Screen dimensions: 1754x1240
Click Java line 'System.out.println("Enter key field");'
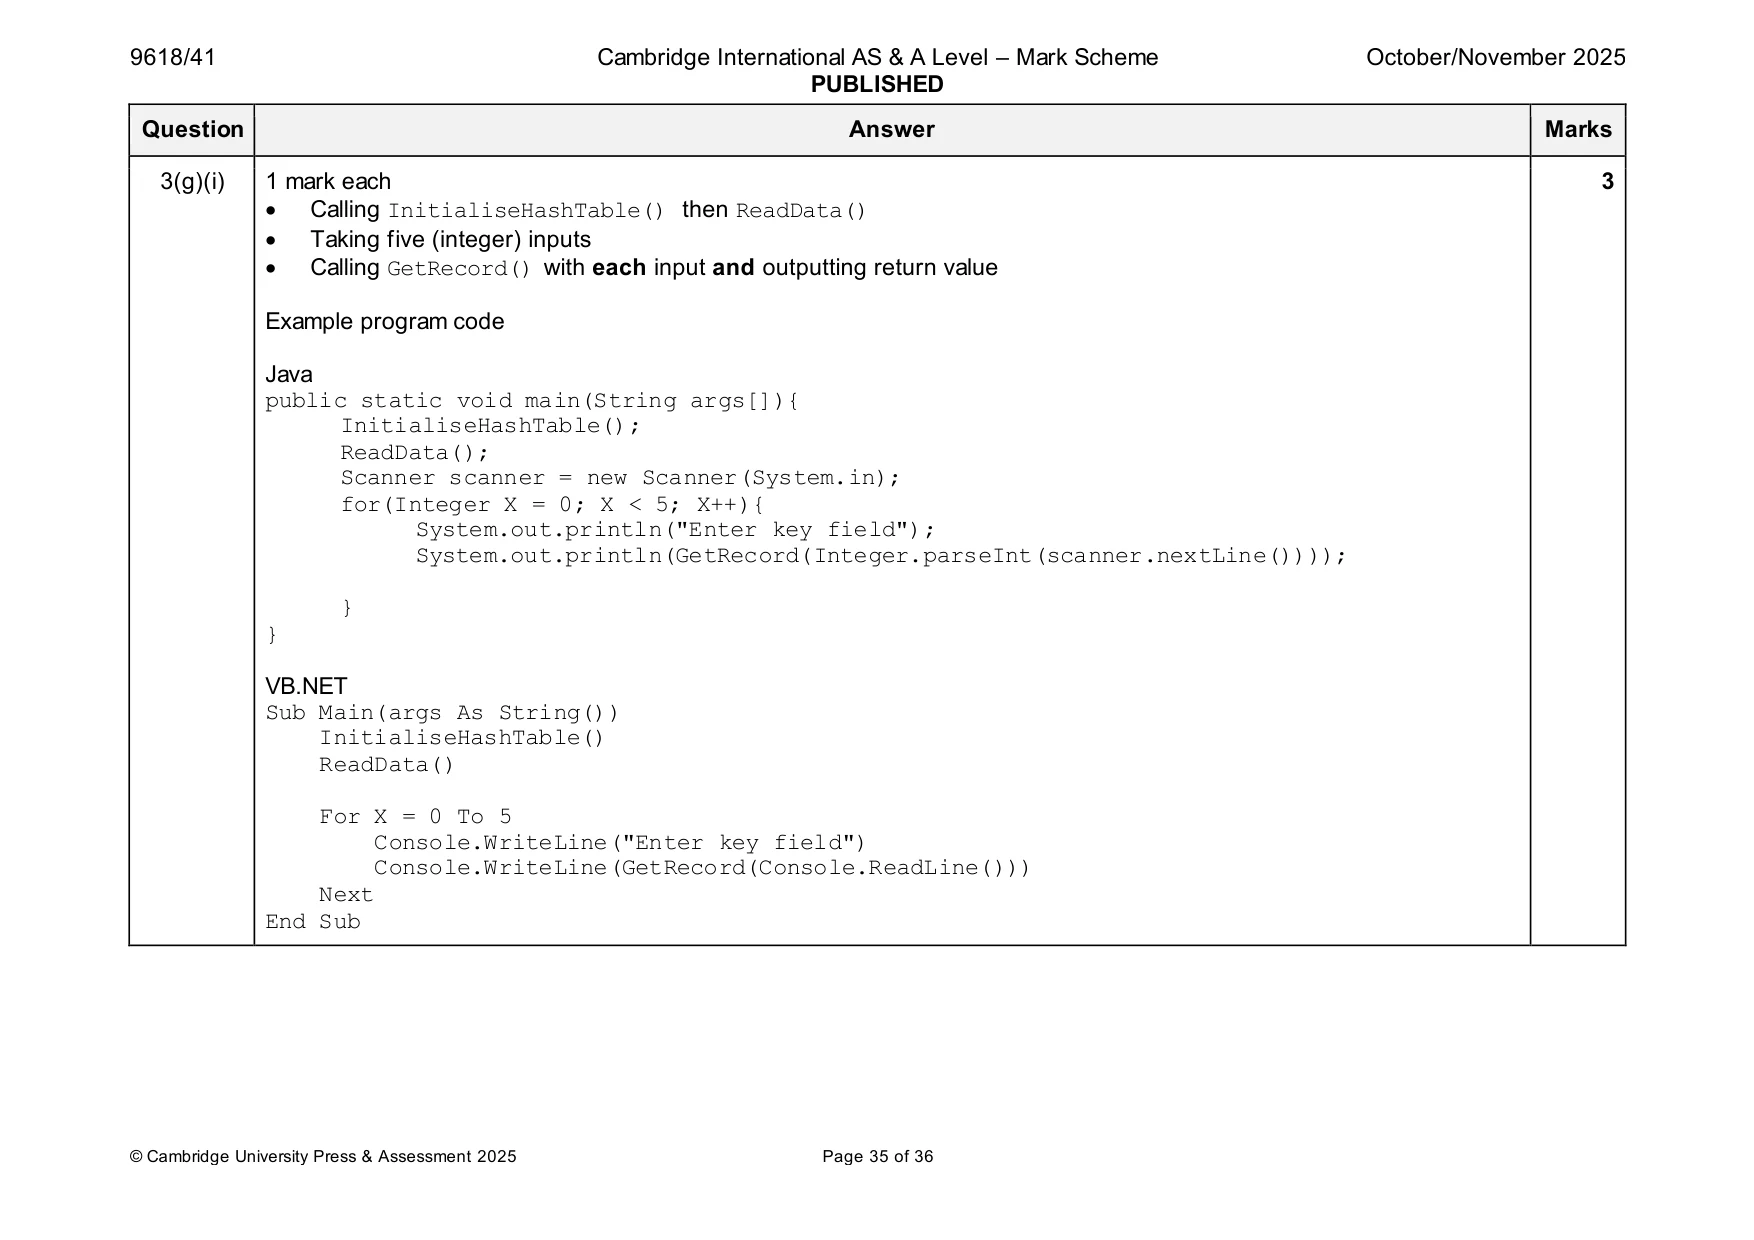tap(675, 530)
